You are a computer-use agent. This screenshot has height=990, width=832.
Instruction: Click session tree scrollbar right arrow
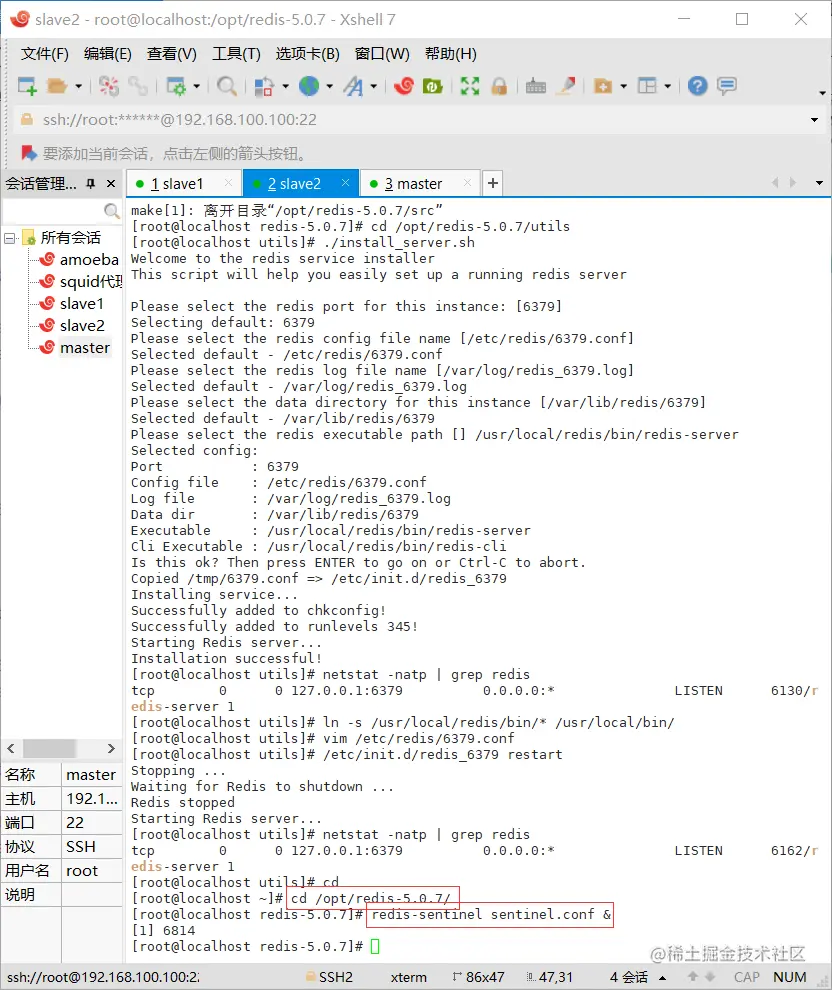(111, 748)
